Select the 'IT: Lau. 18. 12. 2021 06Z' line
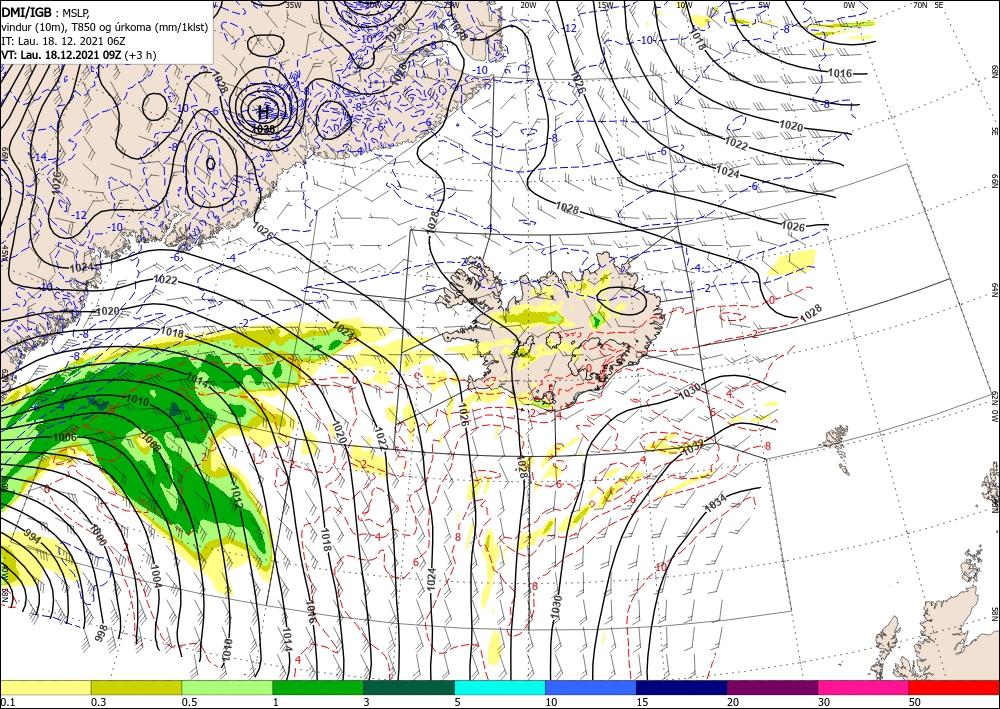 click(63, 41)
